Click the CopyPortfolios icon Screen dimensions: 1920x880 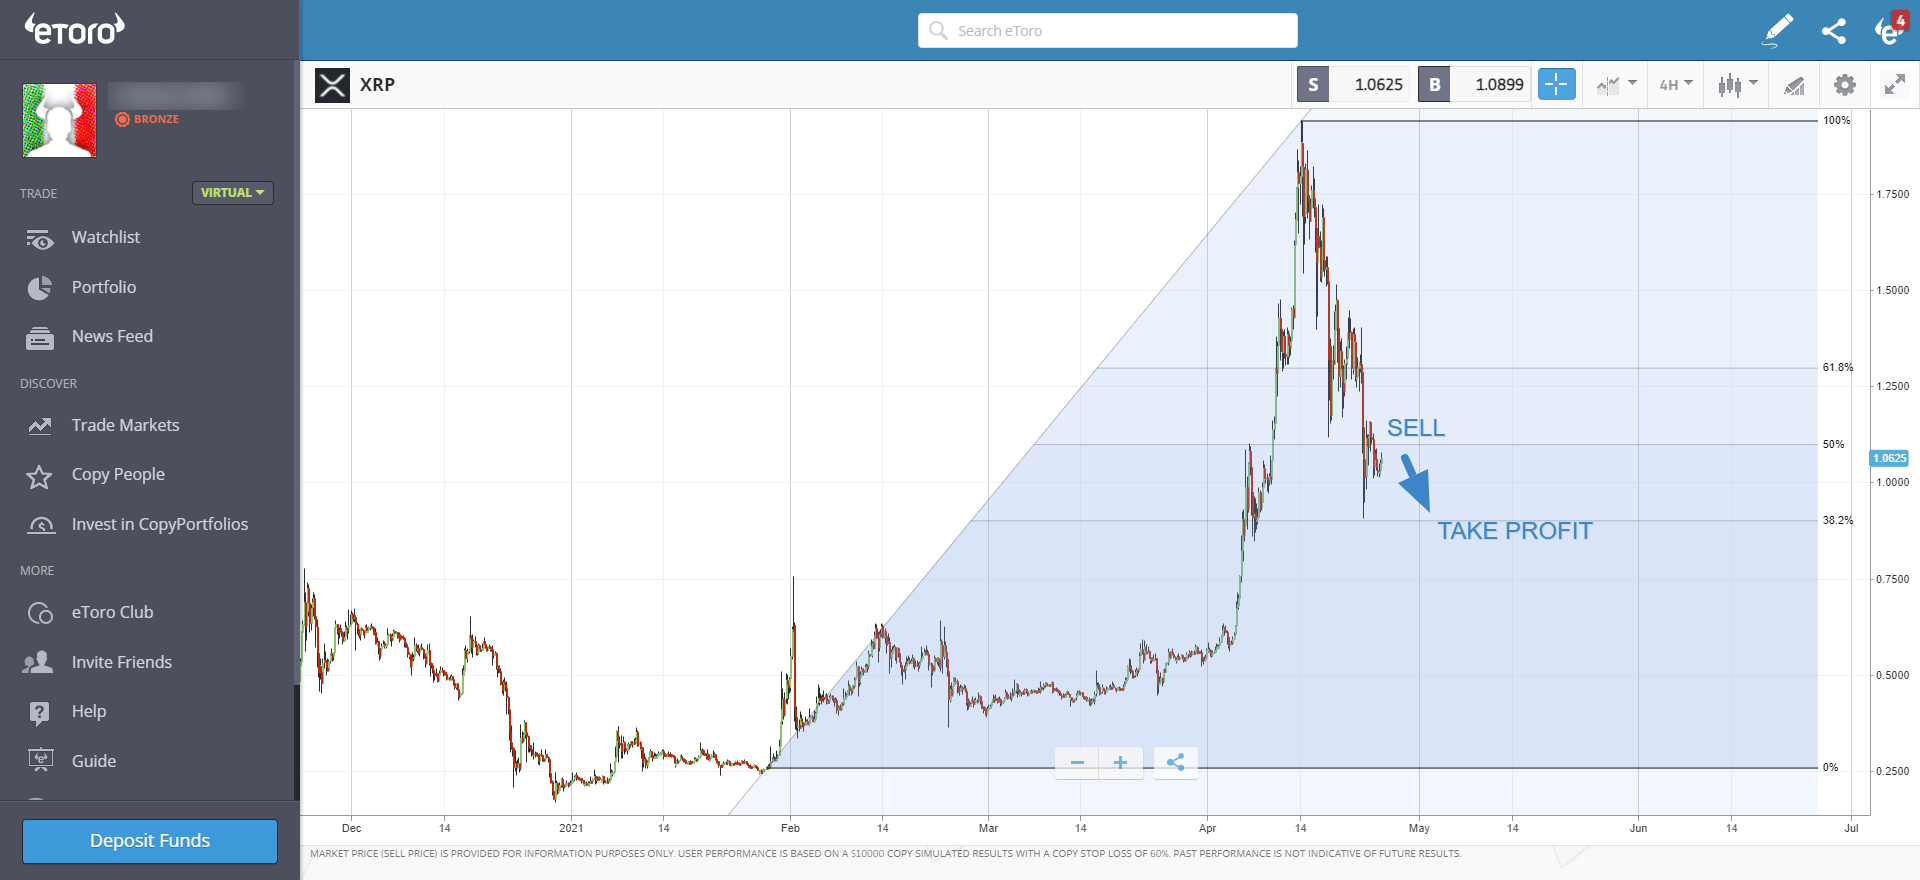click(x=41, y=525)
